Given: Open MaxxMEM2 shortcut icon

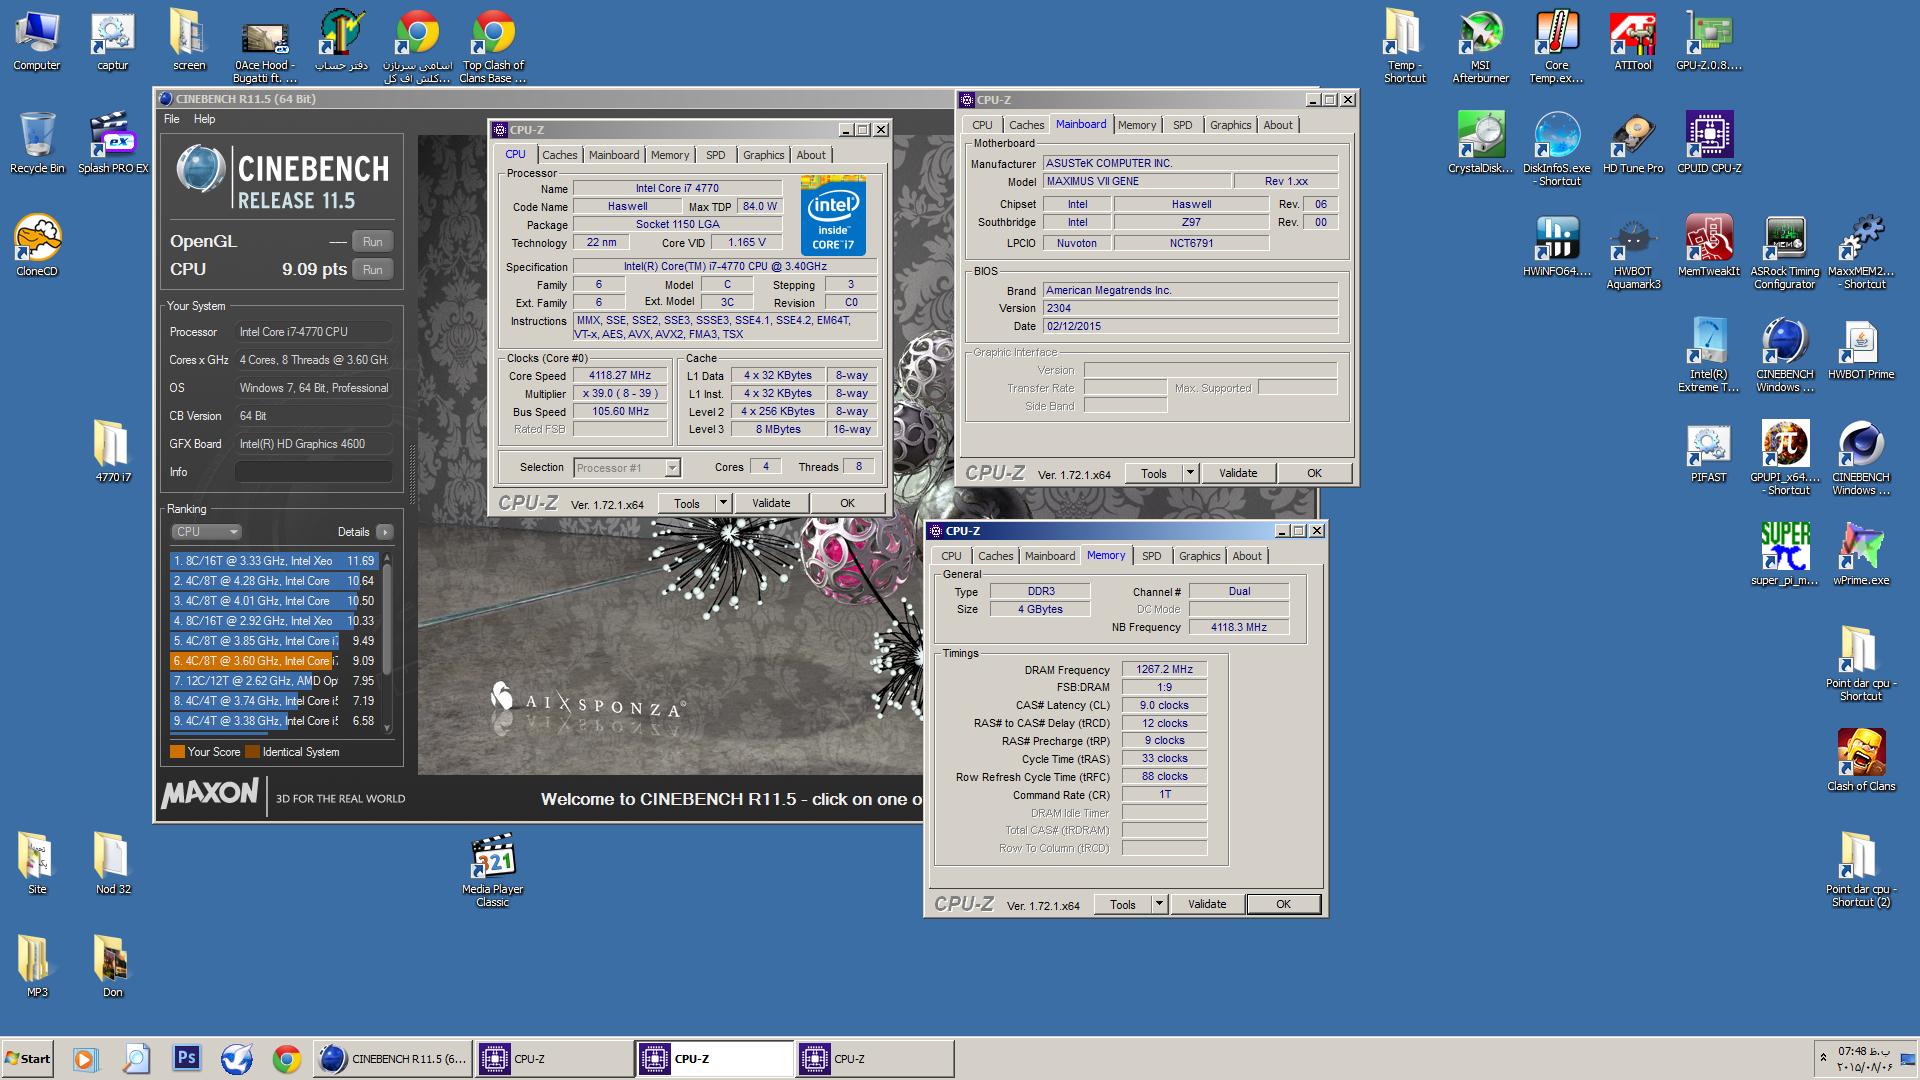Looking at the screenshot, I should 1860,251.
